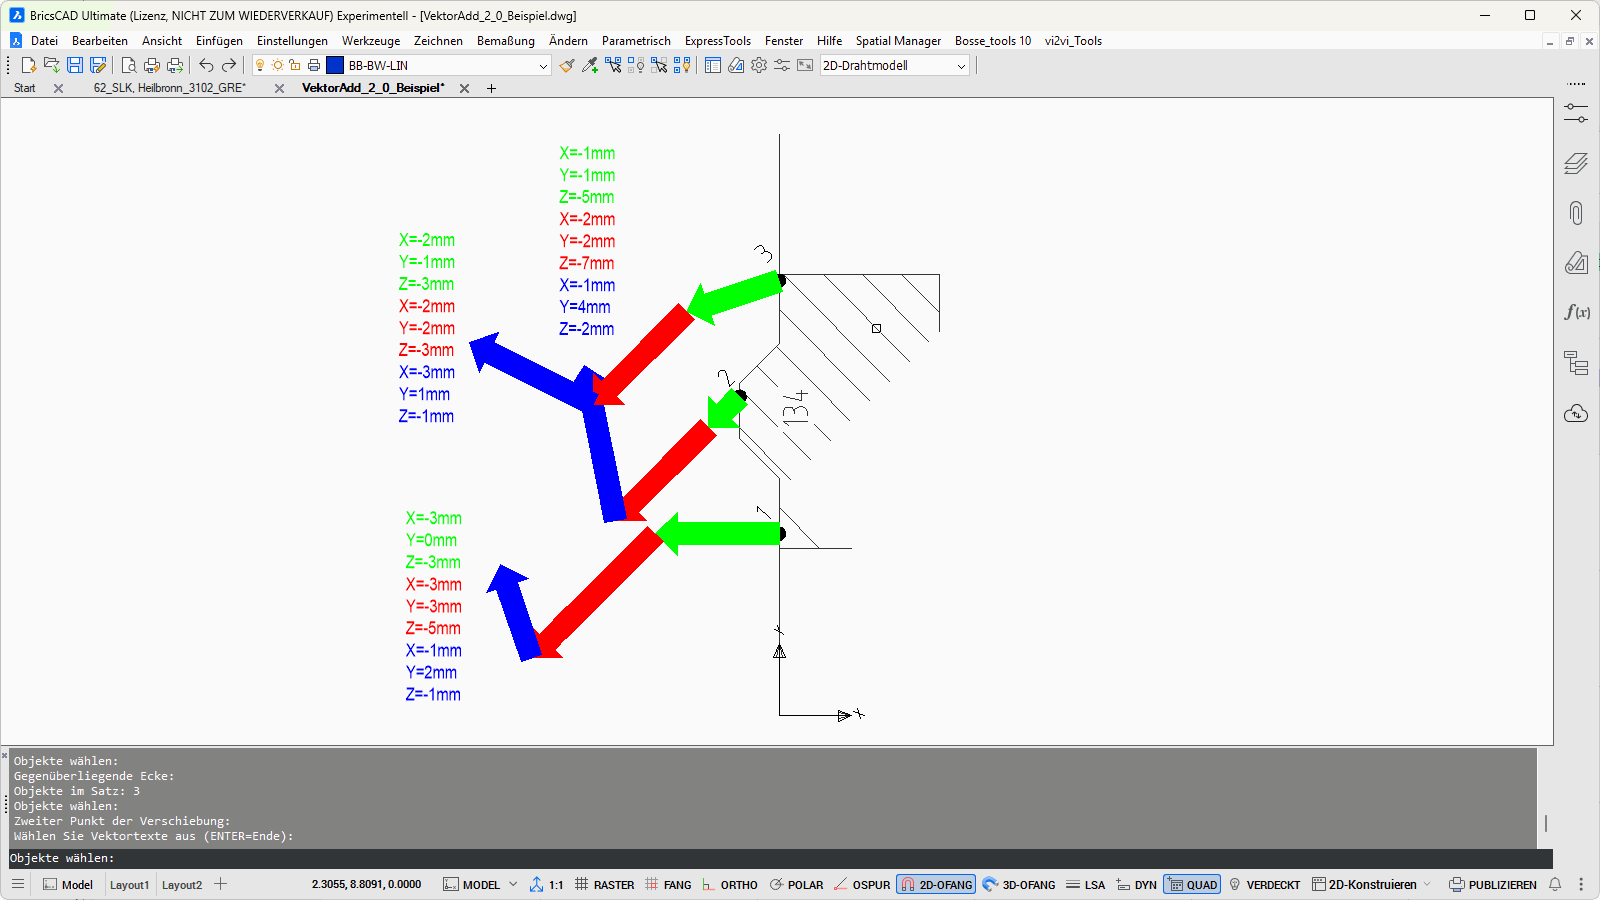Open the 2D-Drahtmodell visual style dropdown

(x=961, y=66)
